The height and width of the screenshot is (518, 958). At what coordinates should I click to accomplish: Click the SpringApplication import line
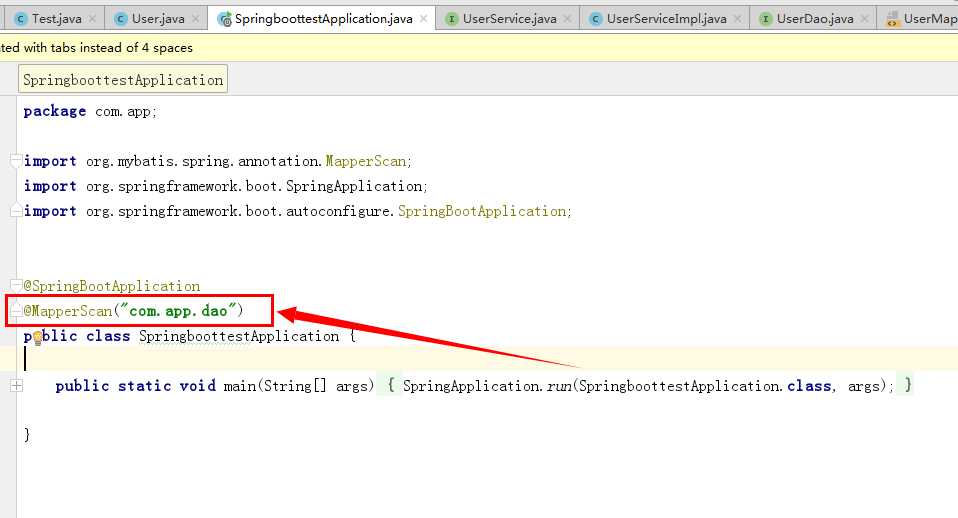pyautogui.click(x=225, y=186)
